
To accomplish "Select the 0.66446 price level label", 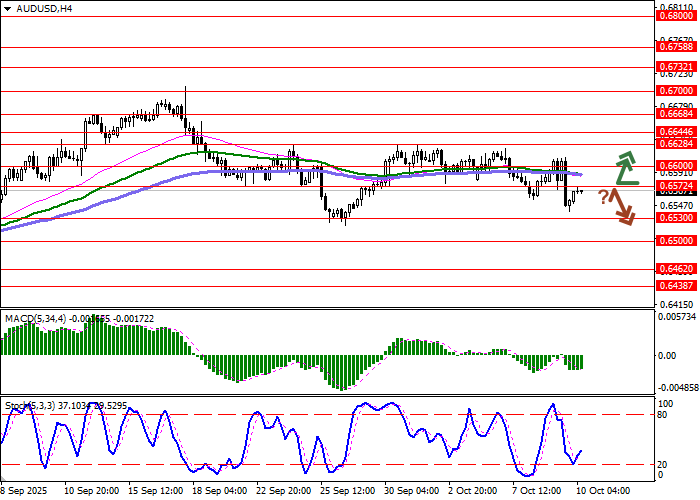I will 676,132.
